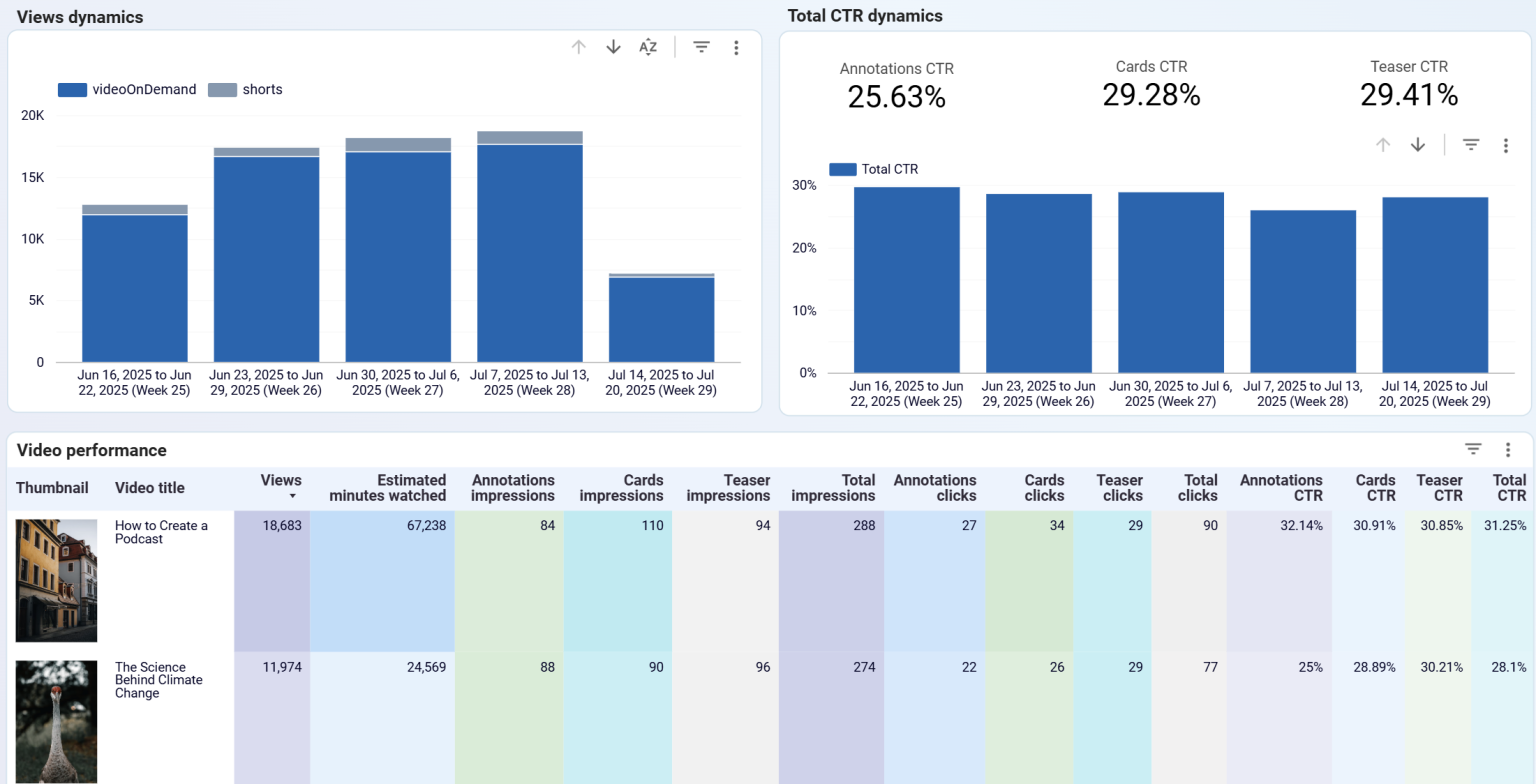Open the three-dot menu on Views dynamics
This screenshot has width=1536, height=784.
737,46
